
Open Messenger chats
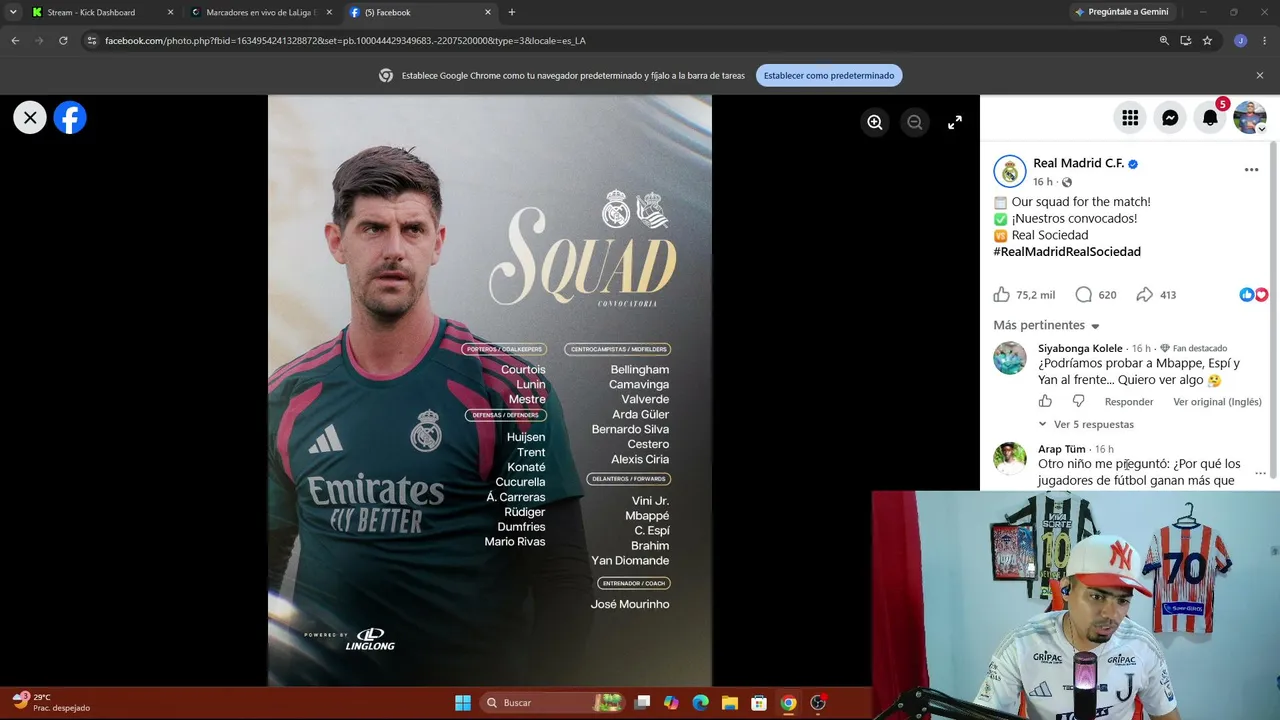coord(1170,118)
